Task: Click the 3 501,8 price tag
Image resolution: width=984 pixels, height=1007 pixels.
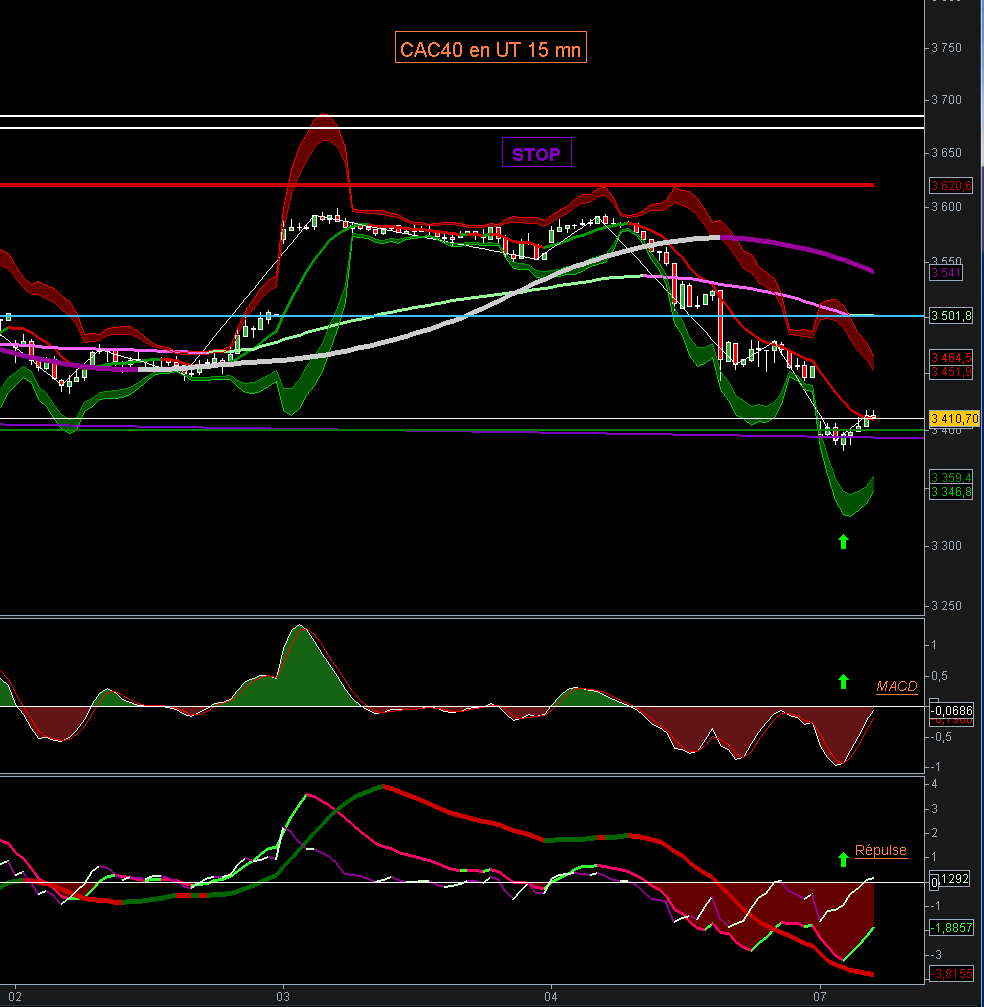Action: coord(951,316)
